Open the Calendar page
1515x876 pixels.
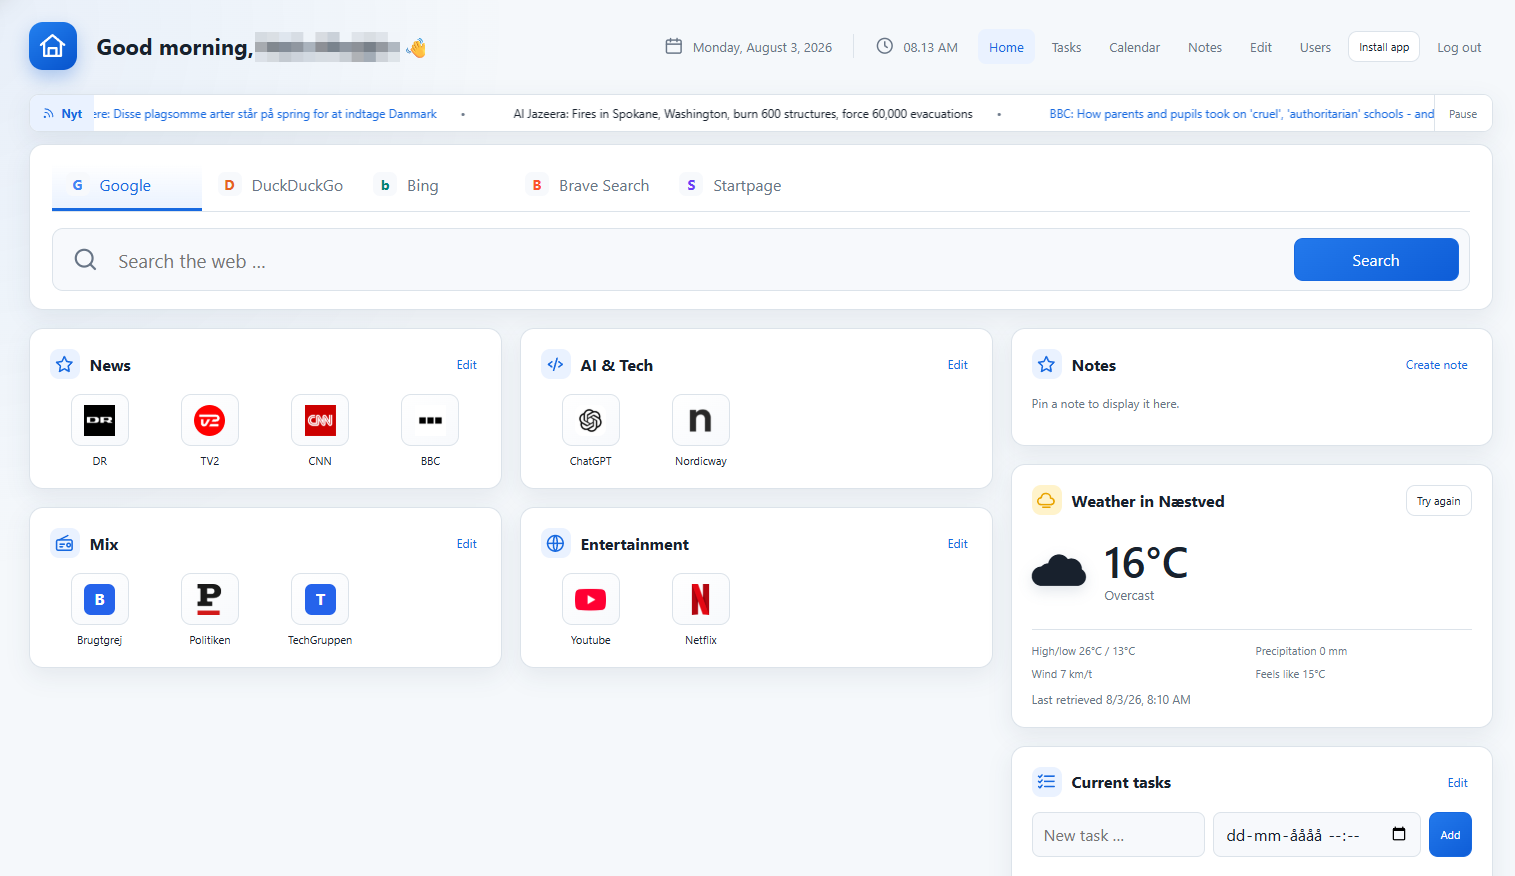(x=1134, y=47)
